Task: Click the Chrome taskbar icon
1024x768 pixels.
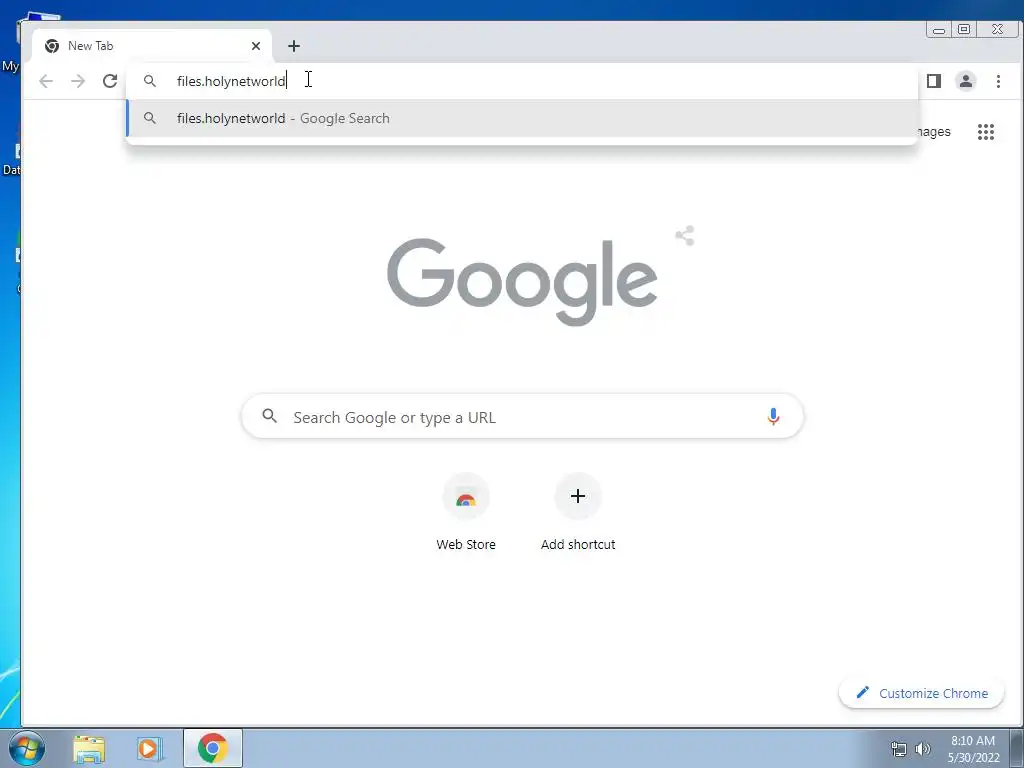Action: click(213, 748)
